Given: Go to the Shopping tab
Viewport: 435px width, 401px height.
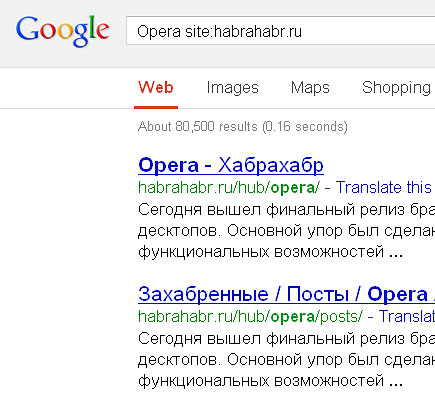Looking at the screenshot, I should tap(396, 88).
